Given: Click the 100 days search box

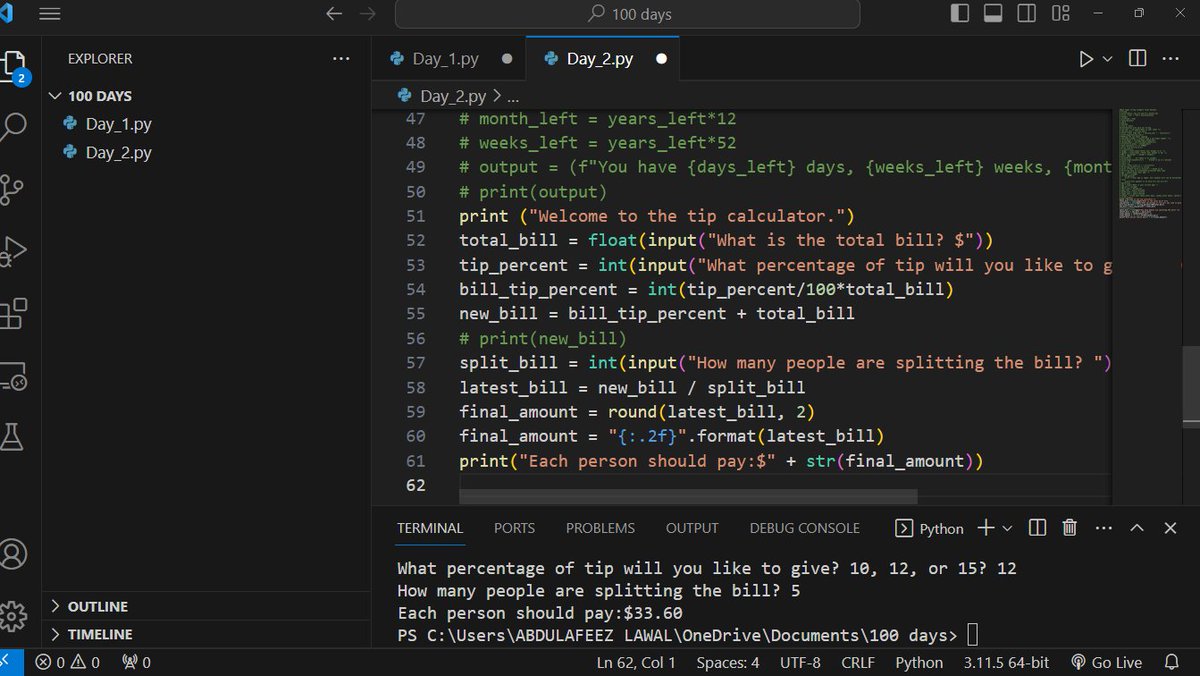Looking at the screenshot, I should click(627, 14).
